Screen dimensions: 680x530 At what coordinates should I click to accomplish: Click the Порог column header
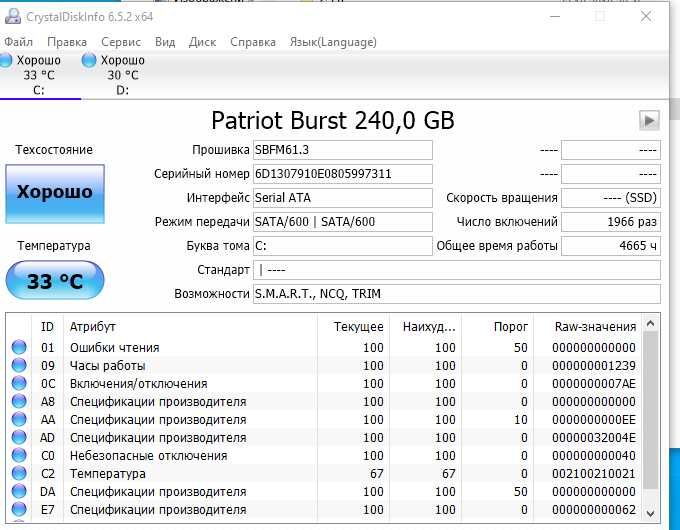[x=497, y=327]
